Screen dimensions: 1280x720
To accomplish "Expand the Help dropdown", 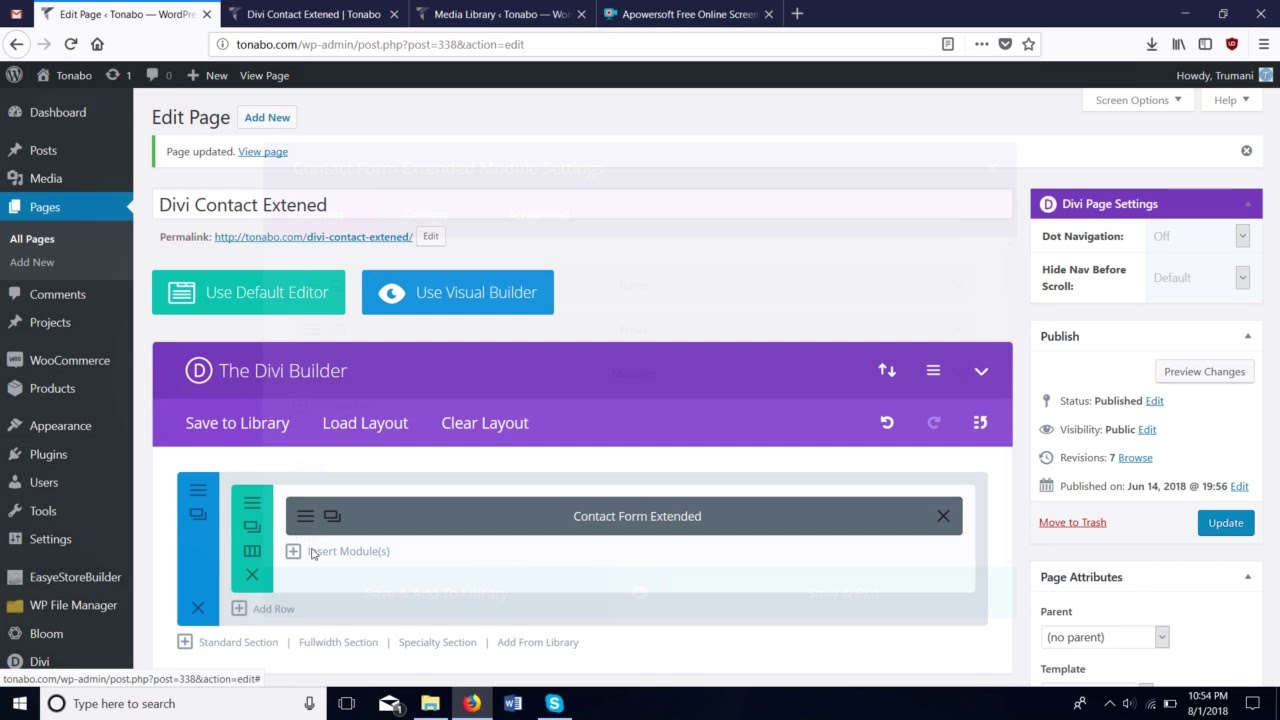I will click(x=1232, y=100).
